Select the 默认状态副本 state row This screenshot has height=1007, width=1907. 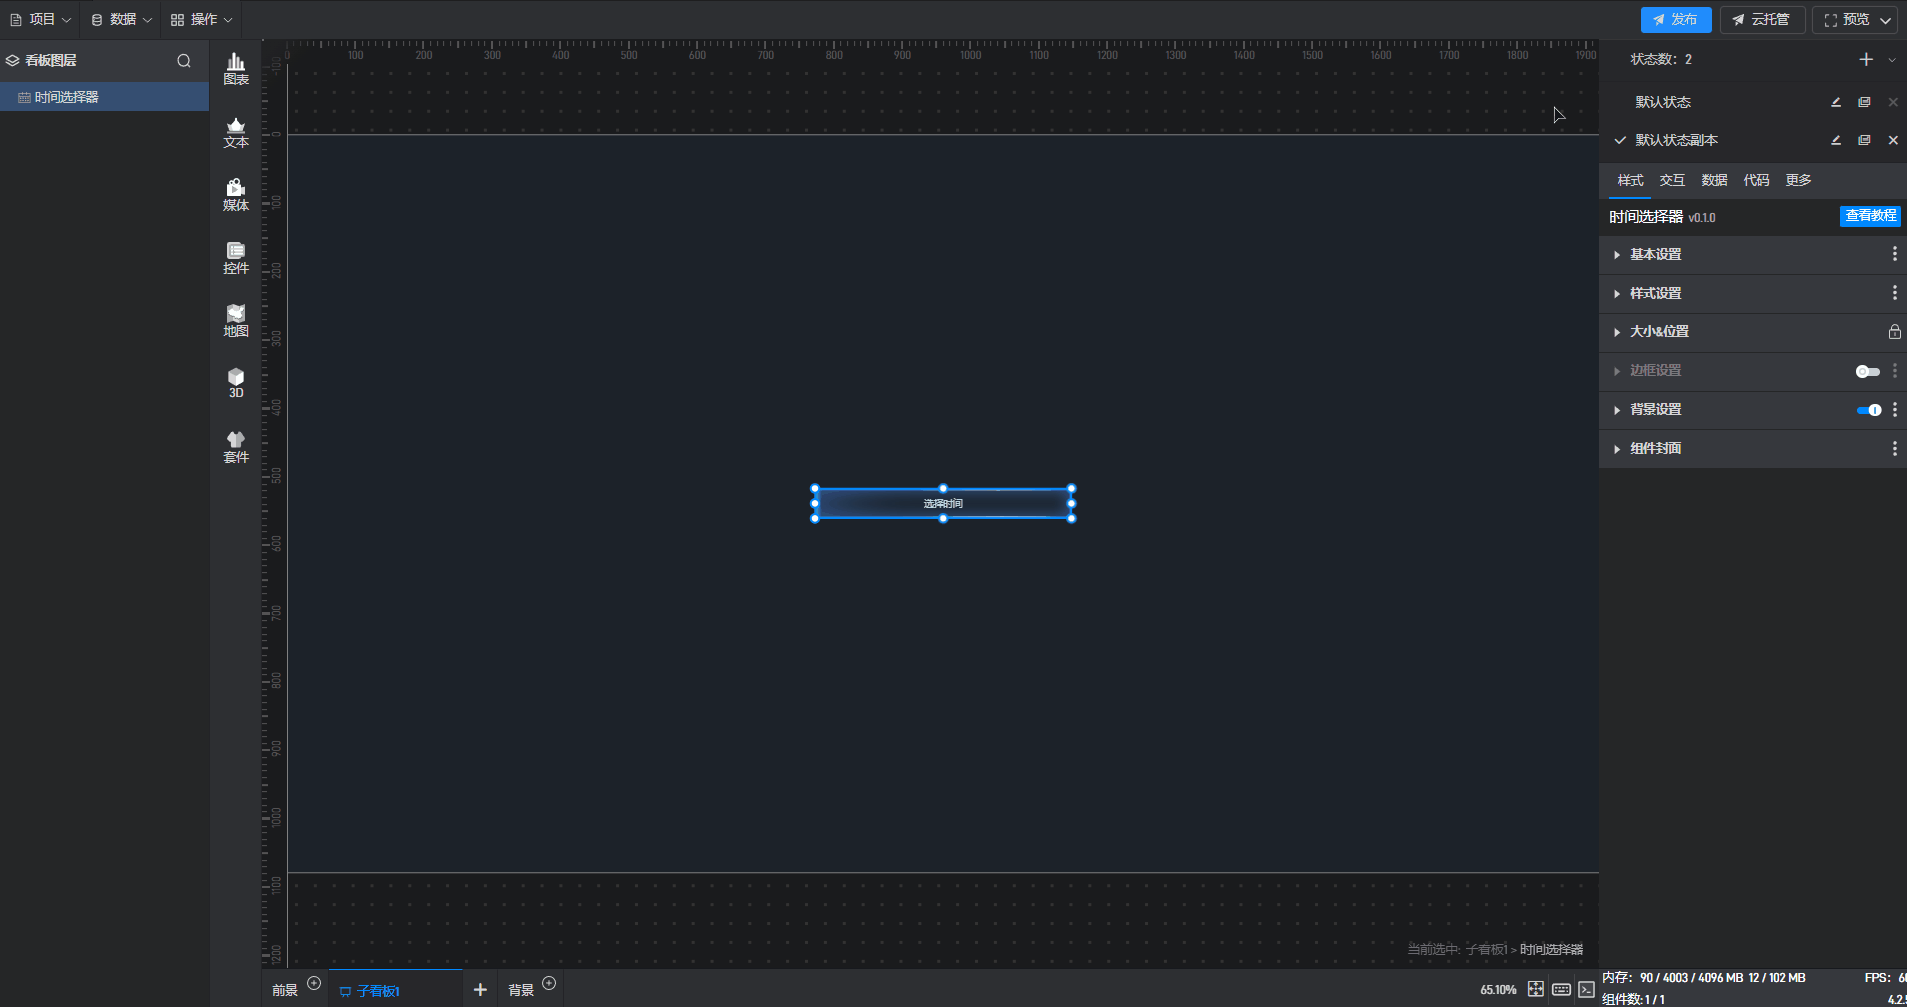pos(1676,140)
